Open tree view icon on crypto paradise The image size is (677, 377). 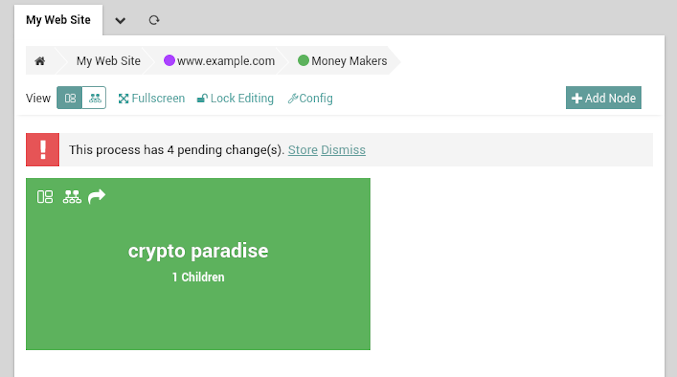[x=72, y=197]
